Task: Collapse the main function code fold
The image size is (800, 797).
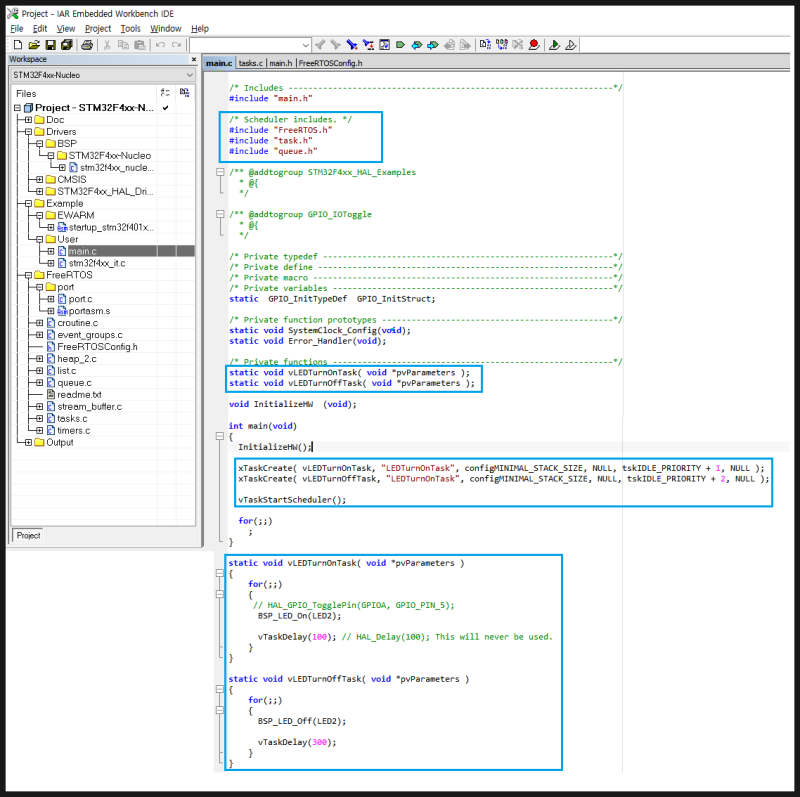Action: click(220, 436)
